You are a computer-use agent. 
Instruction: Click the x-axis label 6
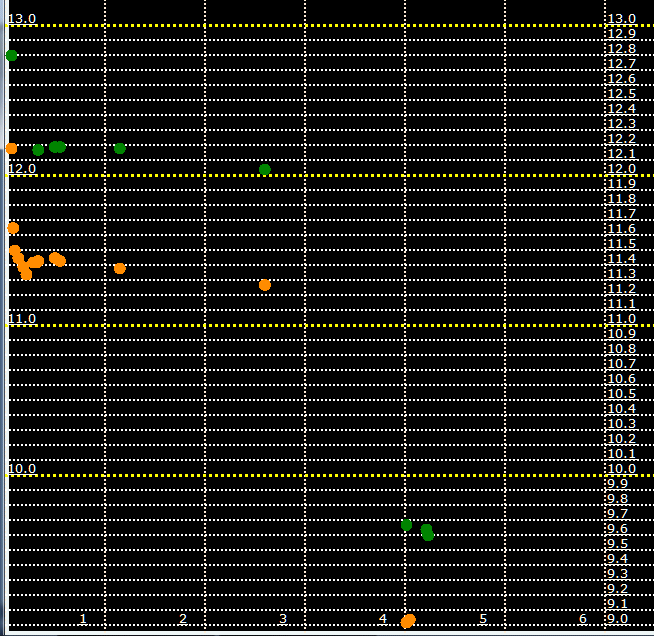583,619
